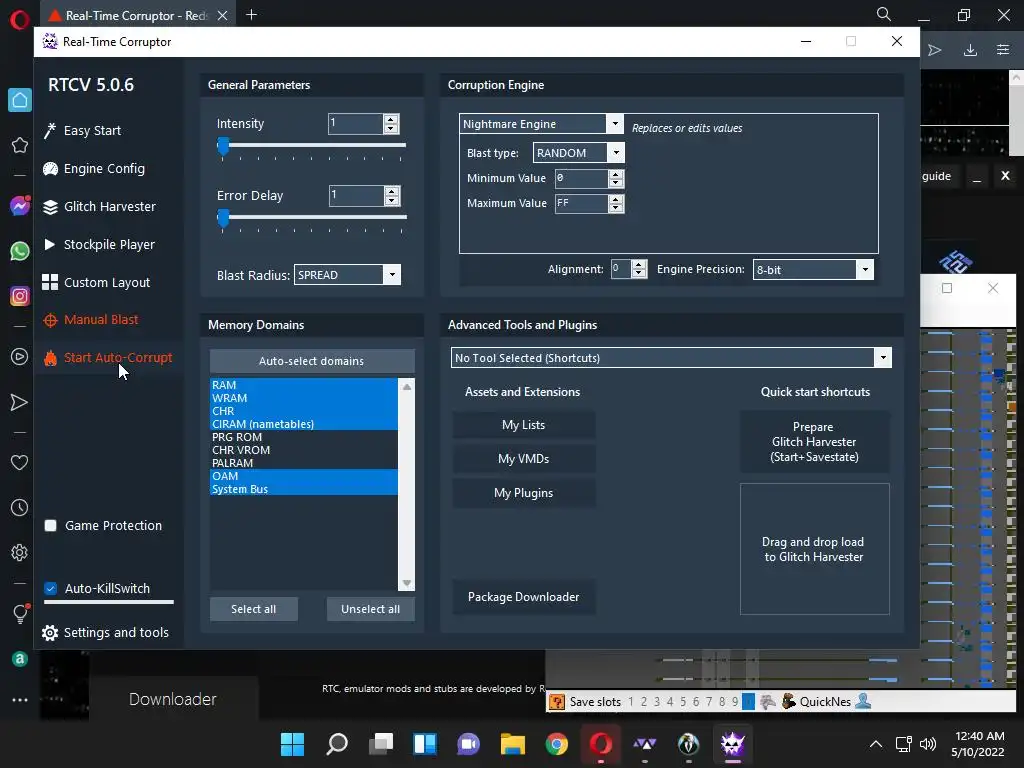Viewport: 1024px width, 768px height.
Task: Open Engine Config section
Action: [104, 168]
